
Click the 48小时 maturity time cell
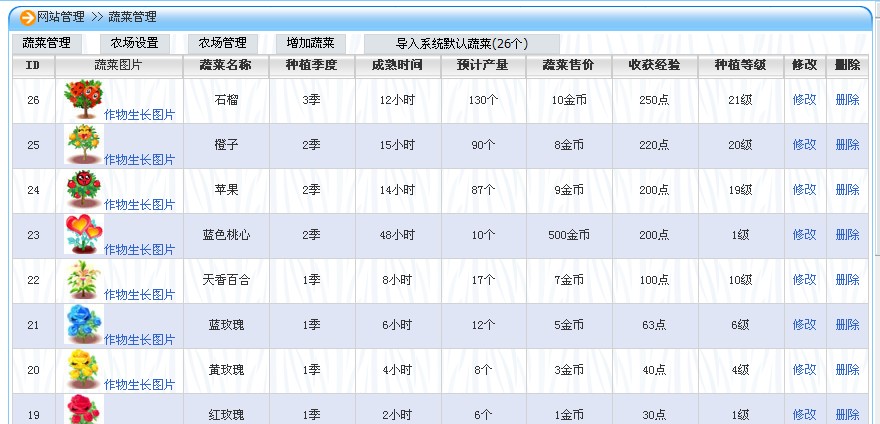pyautogui.click(x=397, y=235)
